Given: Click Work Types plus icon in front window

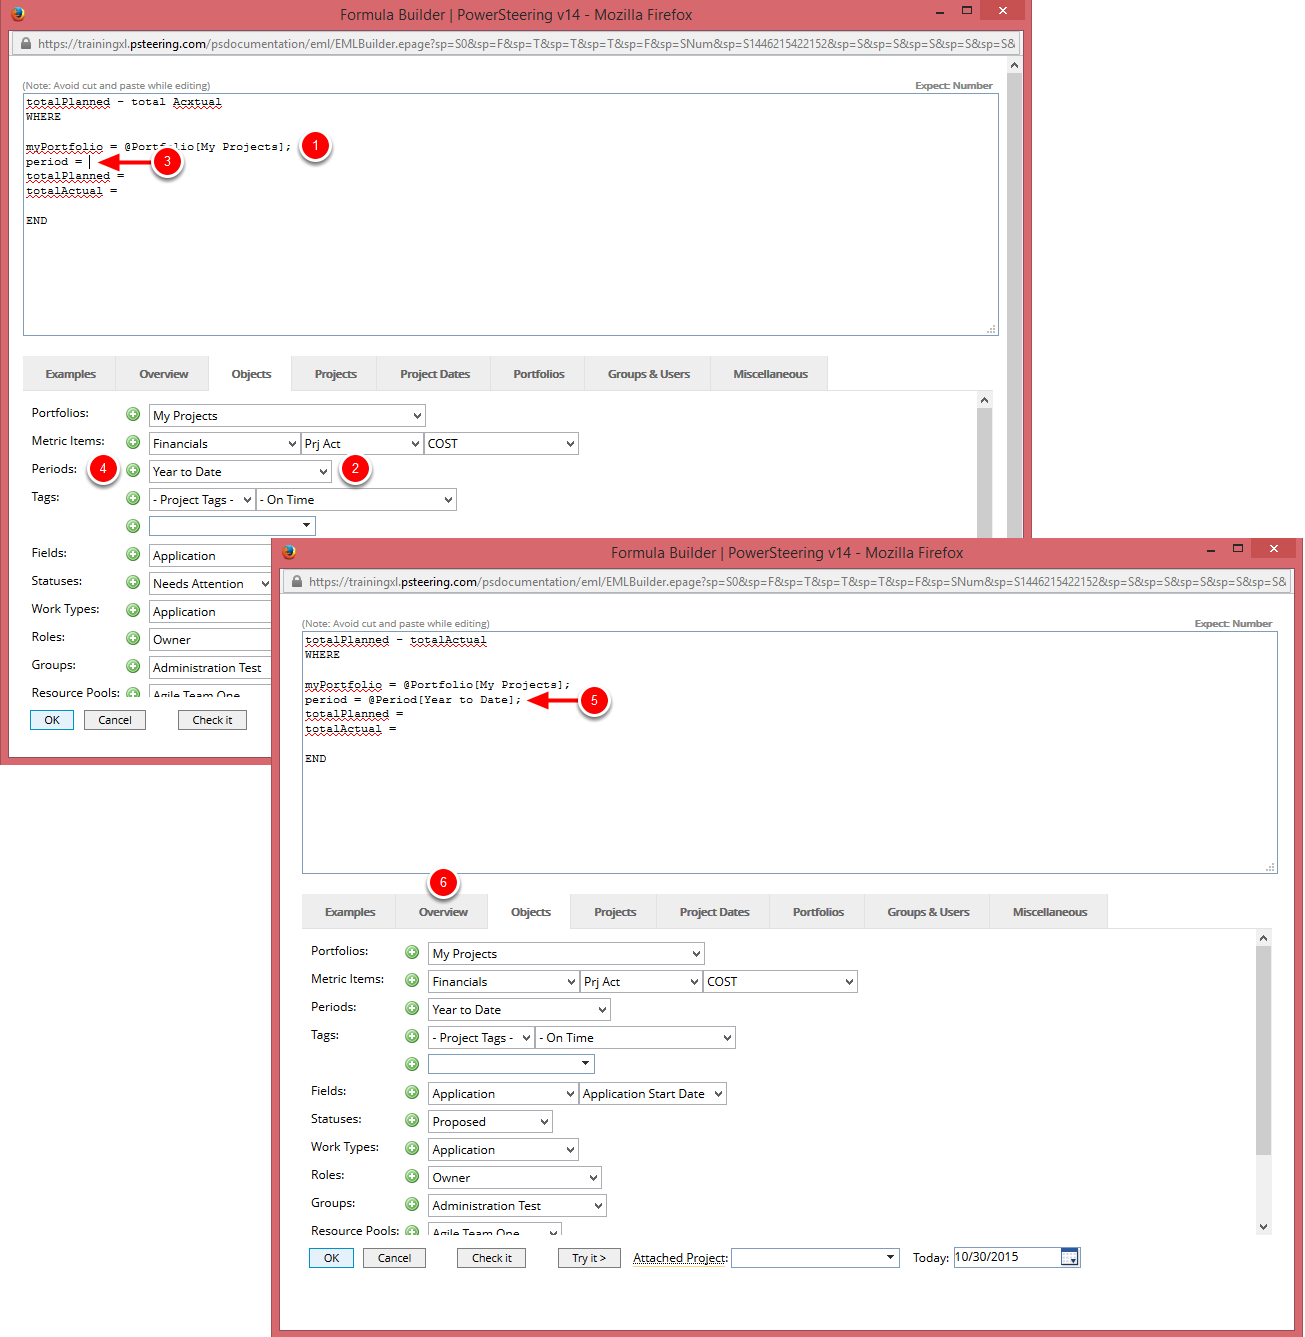Looking at the screenshot, I should (412, 1148).
